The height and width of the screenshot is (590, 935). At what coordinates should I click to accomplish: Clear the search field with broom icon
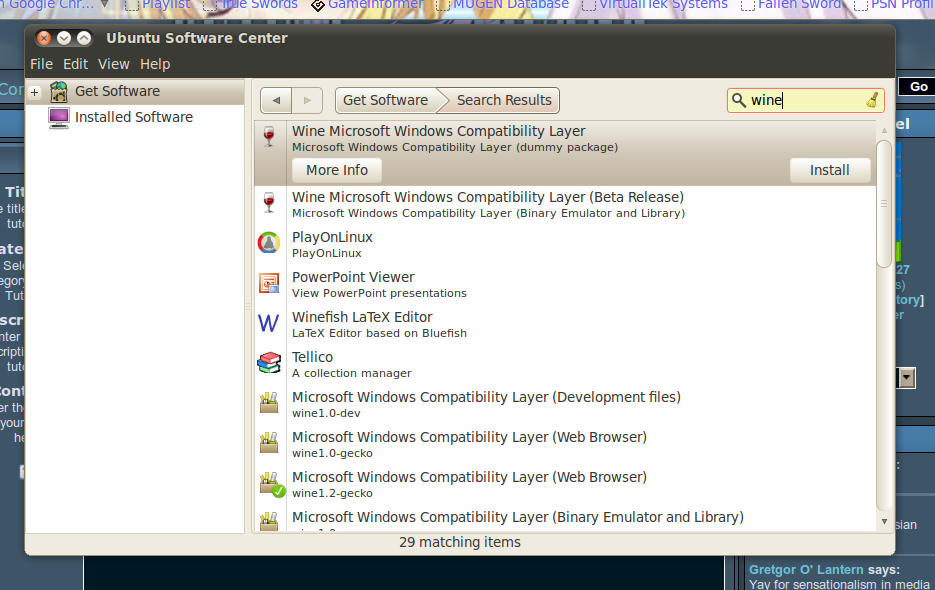pos(872,100)
